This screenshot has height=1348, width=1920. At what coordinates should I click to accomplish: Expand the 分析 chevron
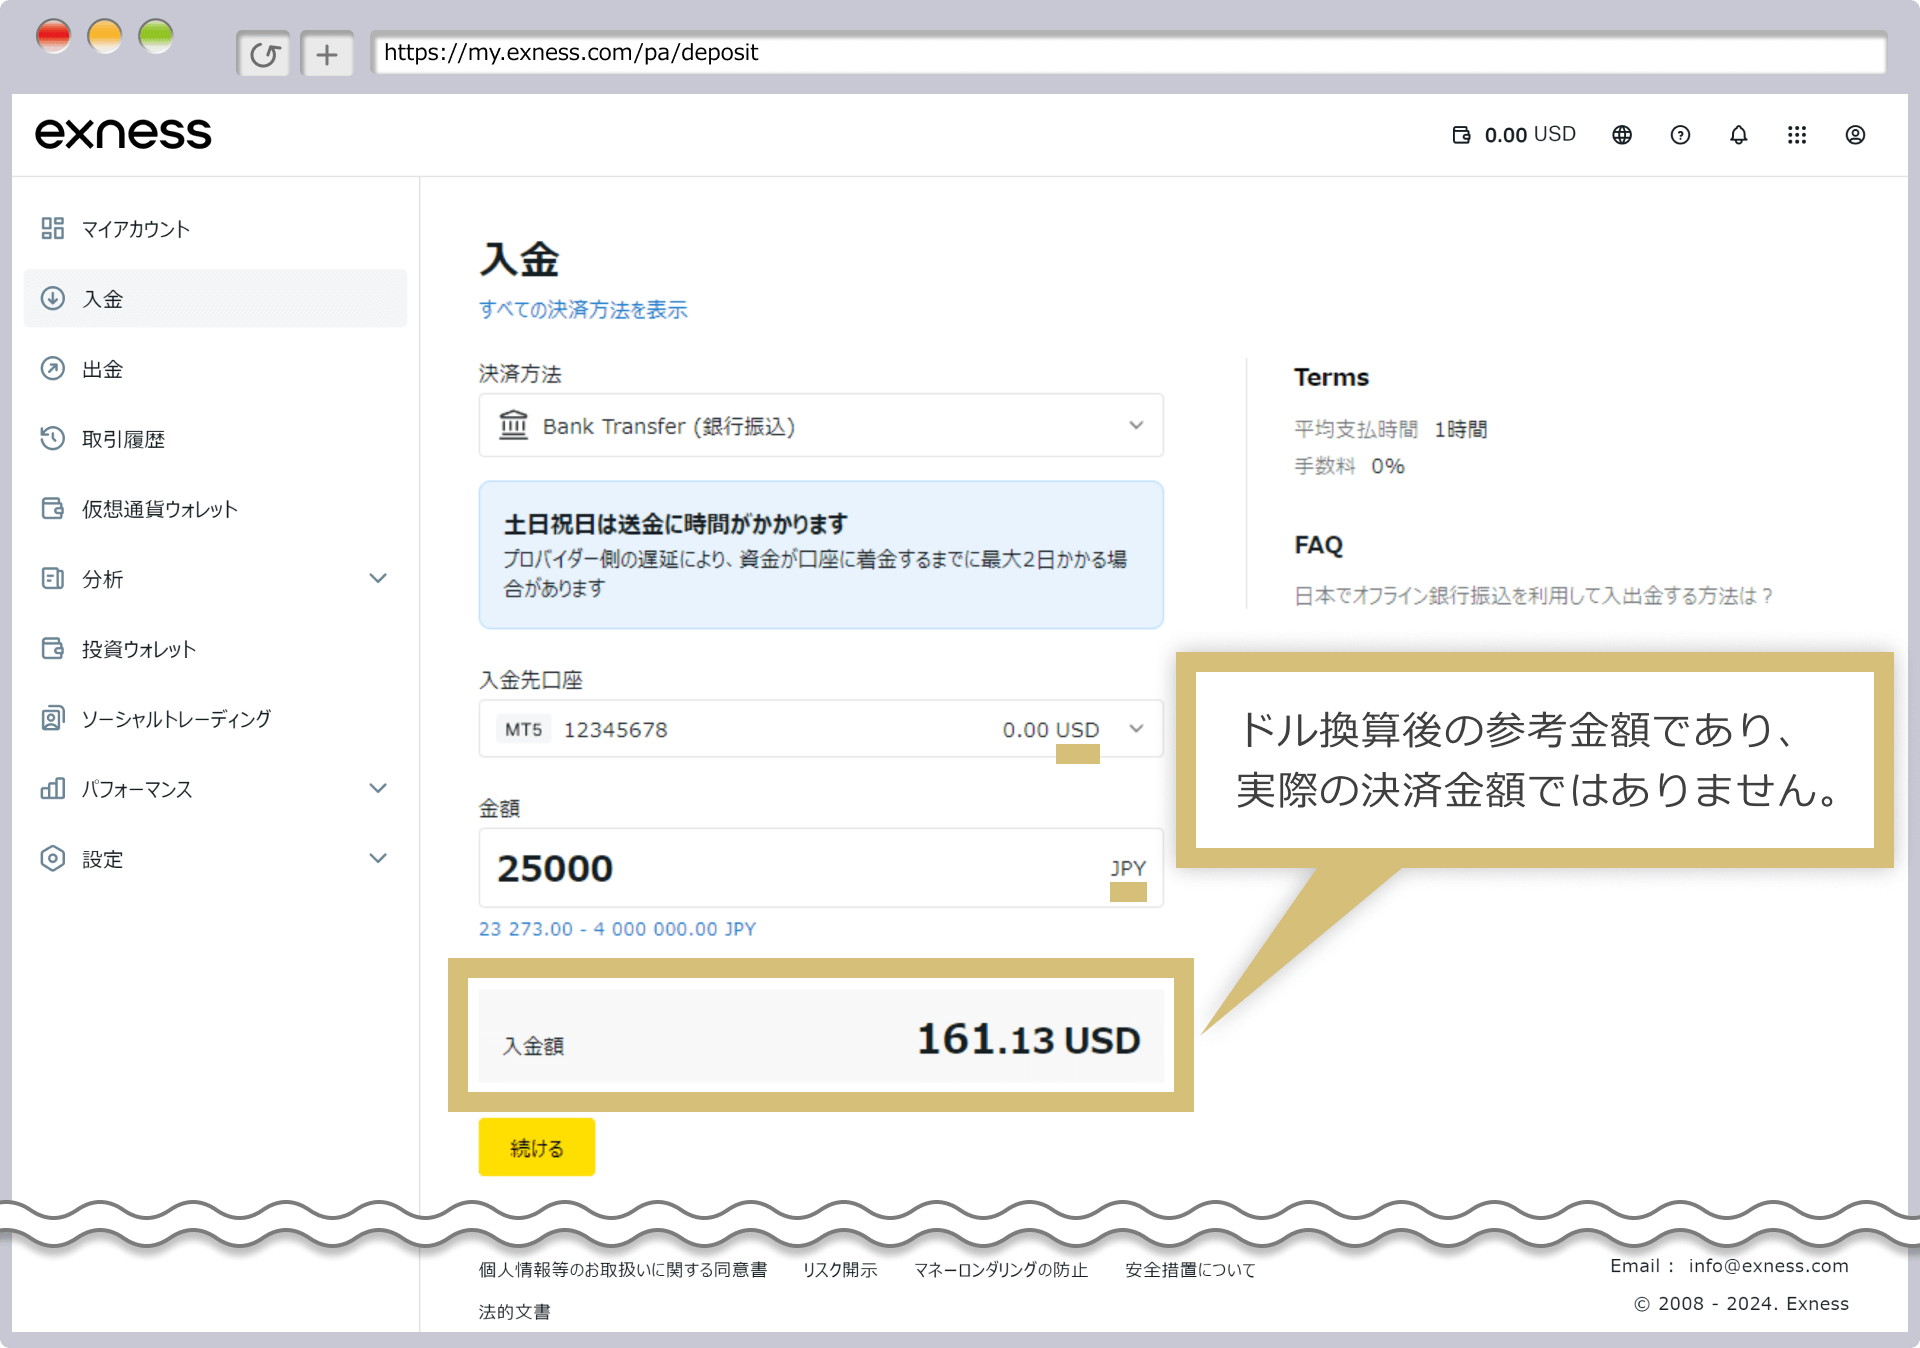378,578
